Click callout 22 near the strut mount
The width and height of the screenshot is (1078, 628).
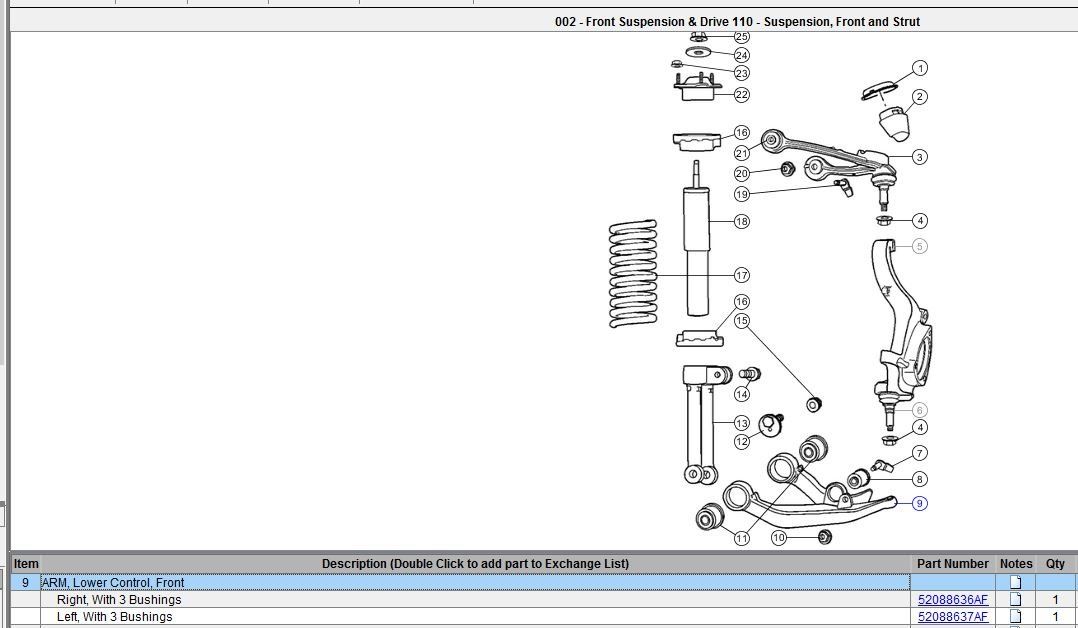click(741, 95)
